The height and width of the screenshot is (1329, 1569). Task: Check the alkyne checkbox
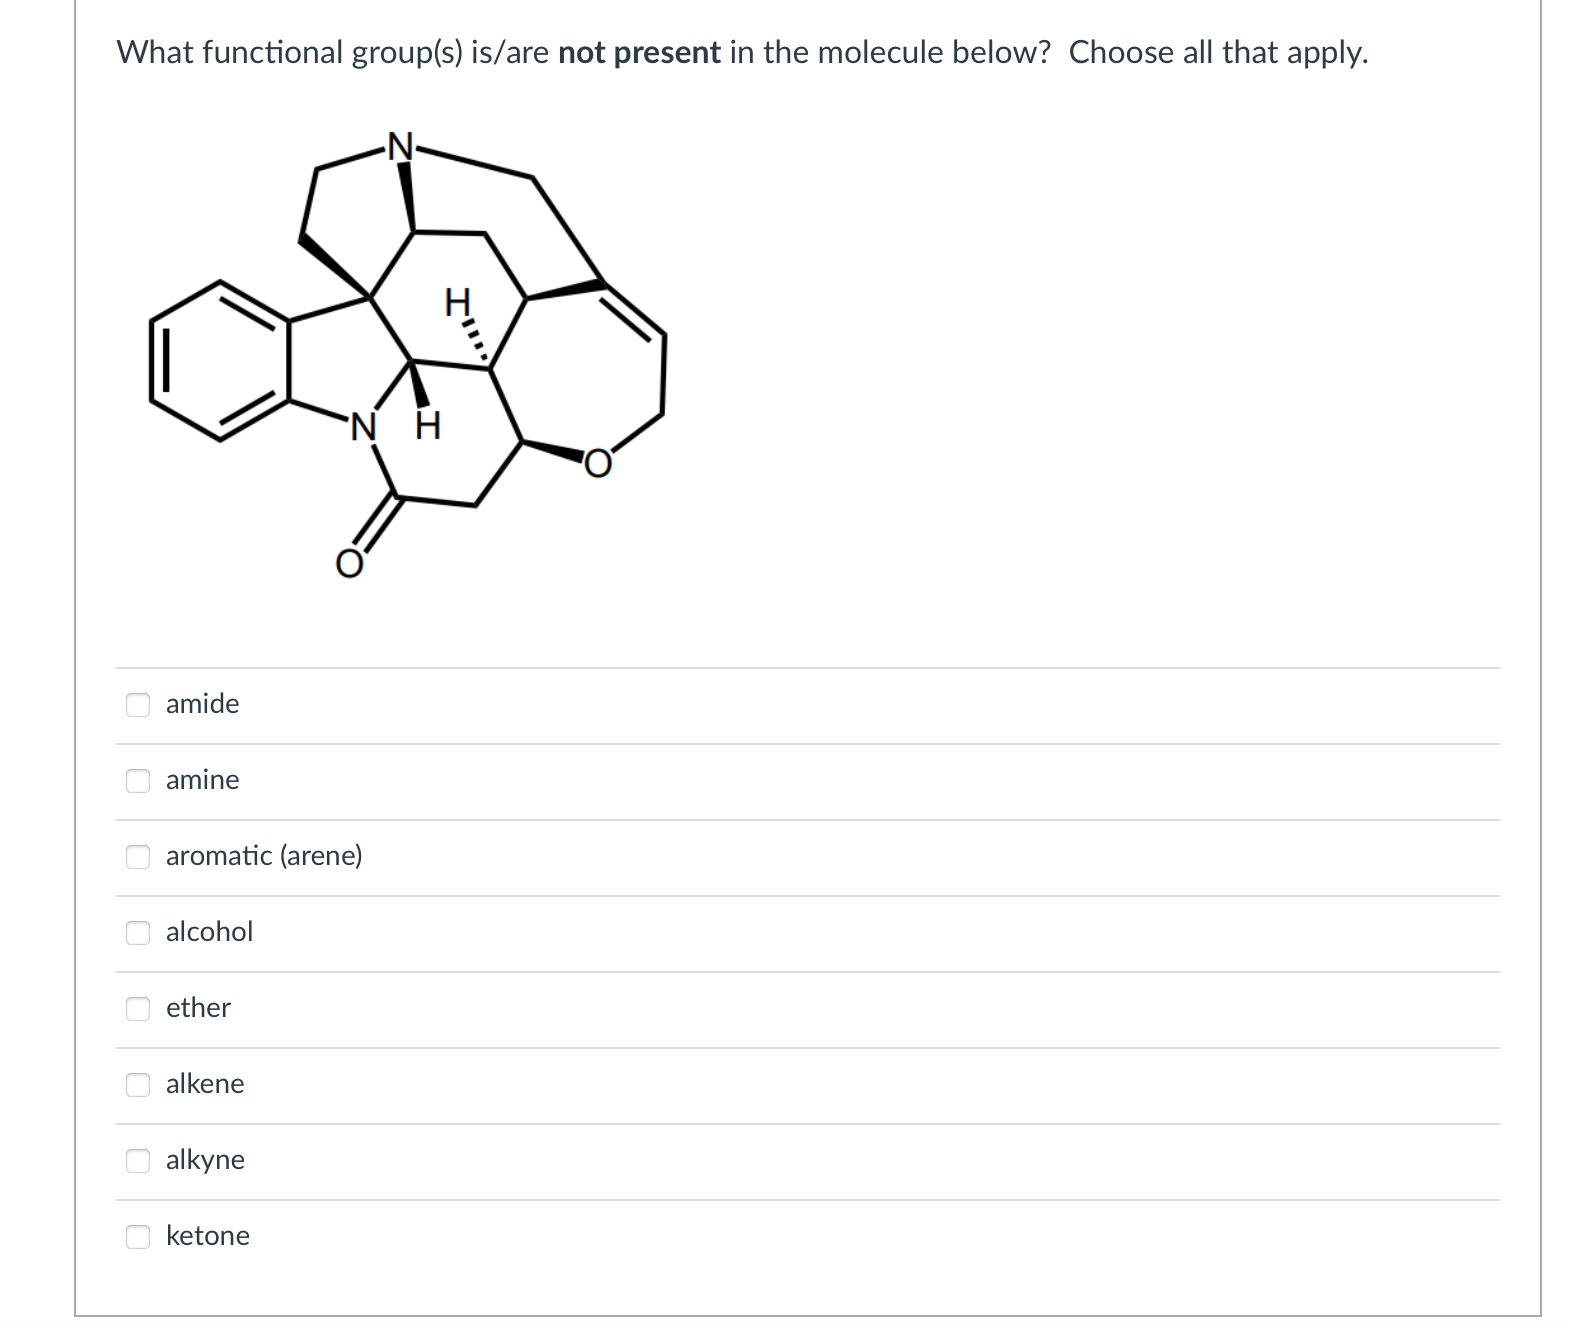click(x=138, y=1162)
